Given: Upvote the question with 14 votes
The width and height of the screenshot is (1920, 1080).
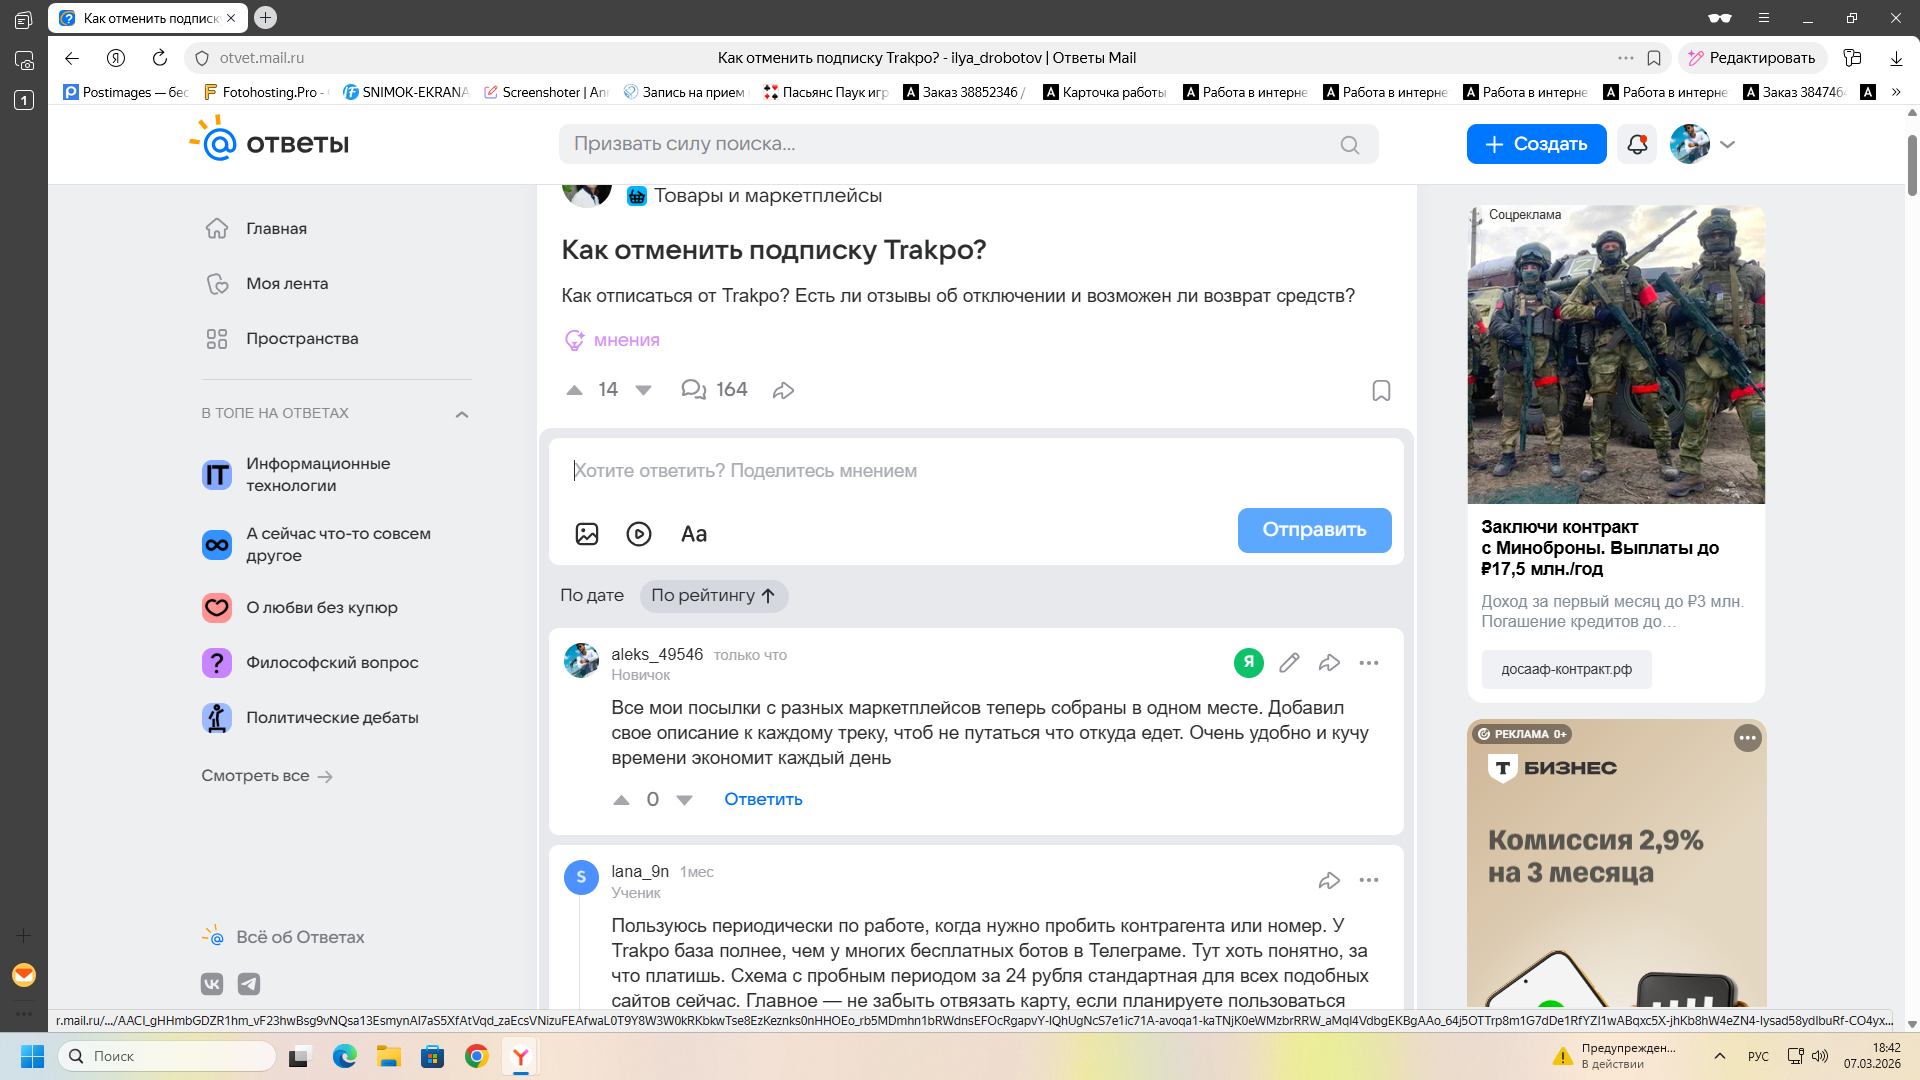Looking at the screenshot, I should (x=574, y=390).
